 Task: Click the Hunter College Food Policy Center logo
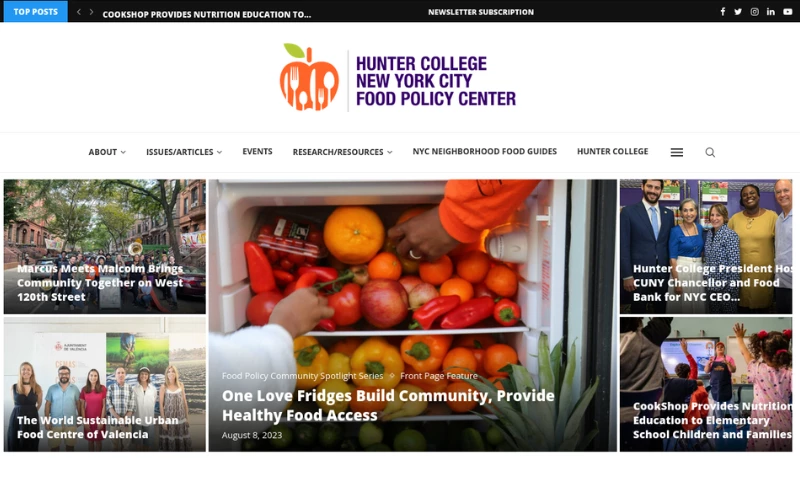(x=397, y=77)
